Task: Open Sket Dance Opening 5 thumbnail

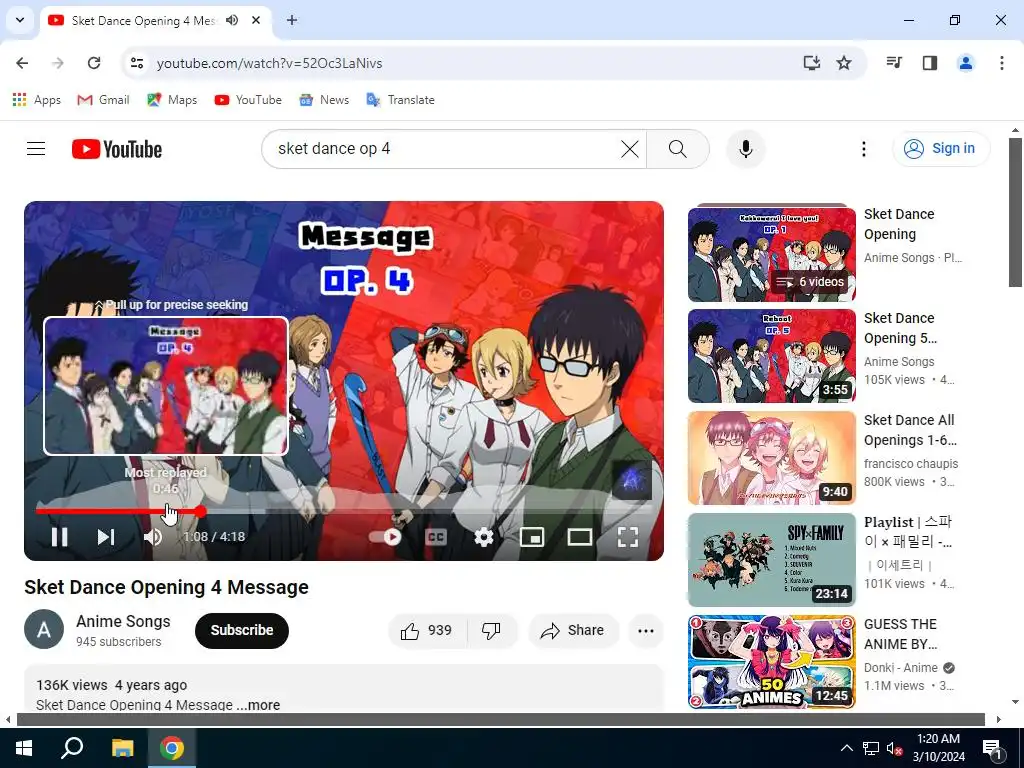Action: [772, 356]
